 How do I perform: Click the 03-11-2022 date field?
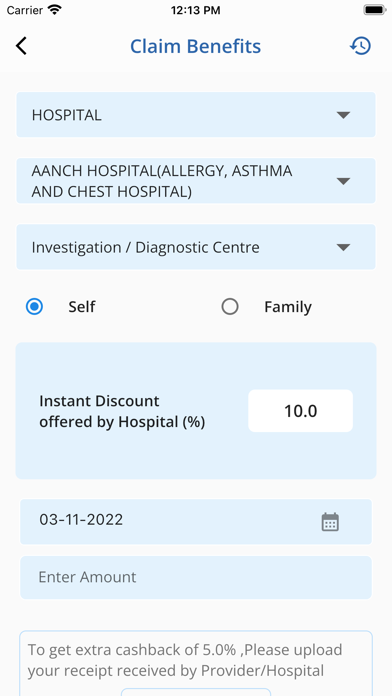pyautogui.click(x=196, y=522)
